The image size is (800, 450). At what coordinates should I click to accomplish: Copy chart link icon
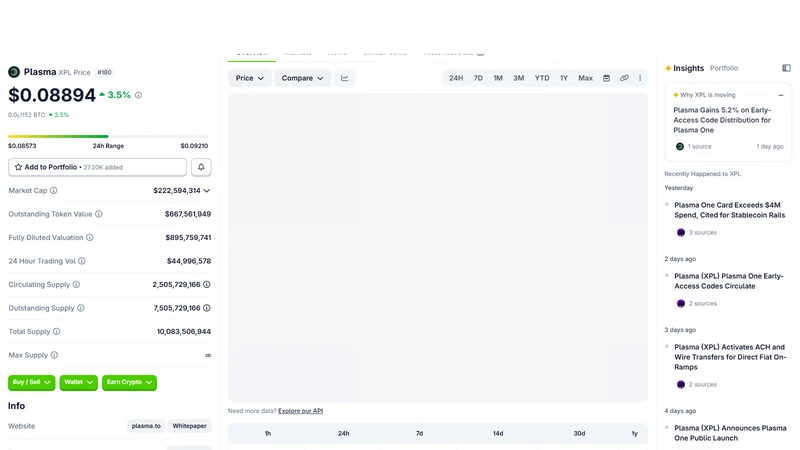click(x=624, y=78)
